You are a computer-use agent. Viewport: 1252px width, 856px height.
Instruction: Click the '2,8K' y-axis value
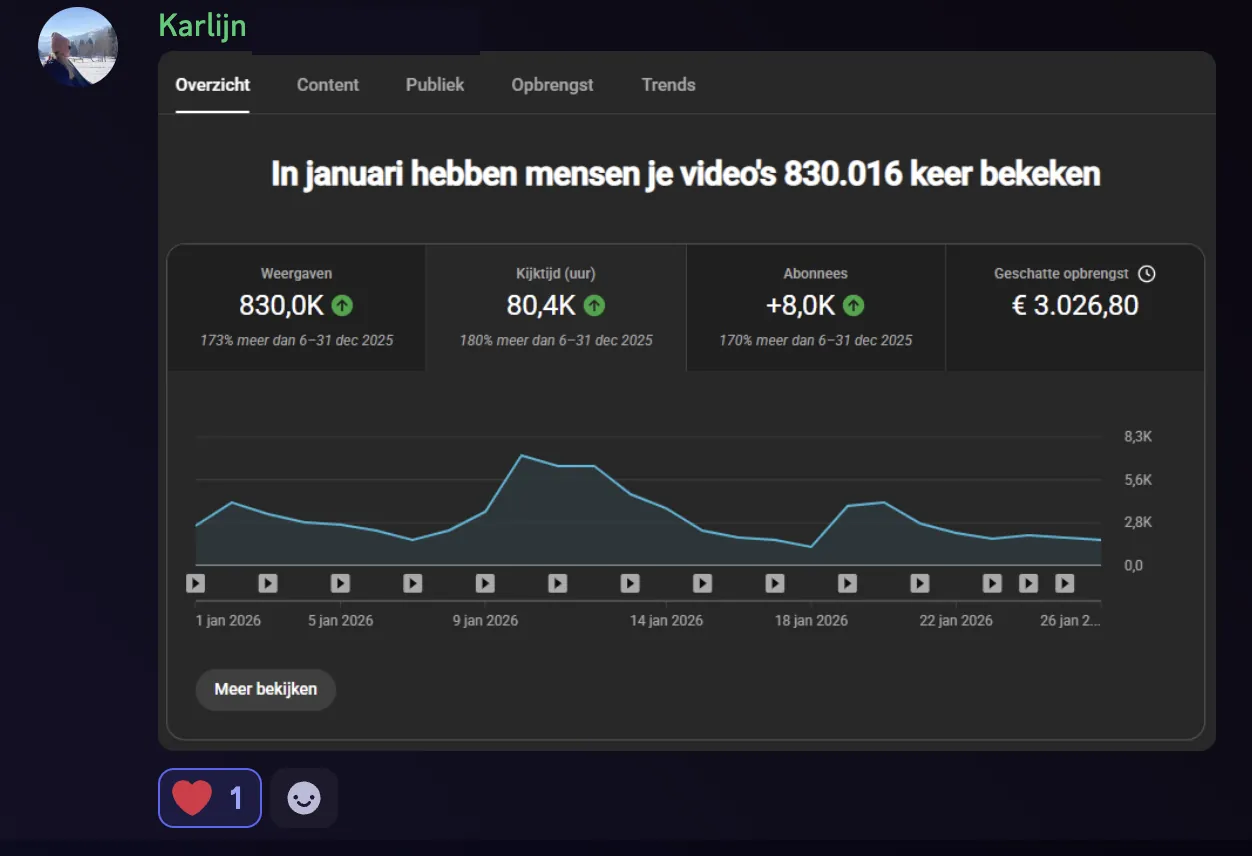pyautogui.click(x=1138, y=522)
